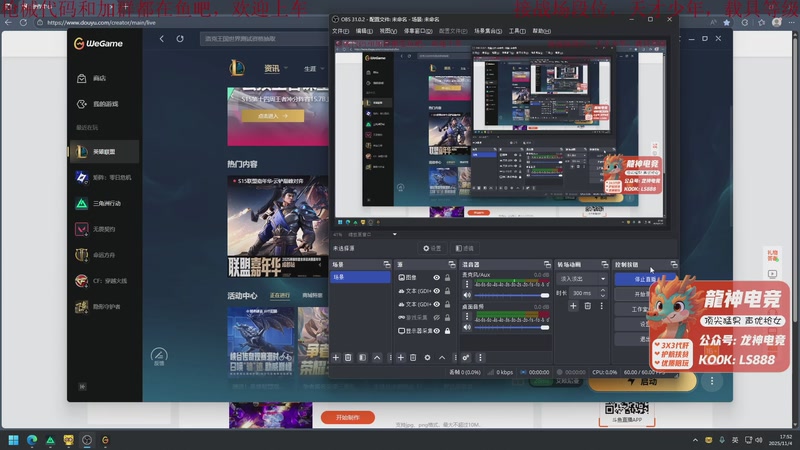Move the source up with chevron in 来源 dock
This screenshot has width=800, height=450.
442,358
